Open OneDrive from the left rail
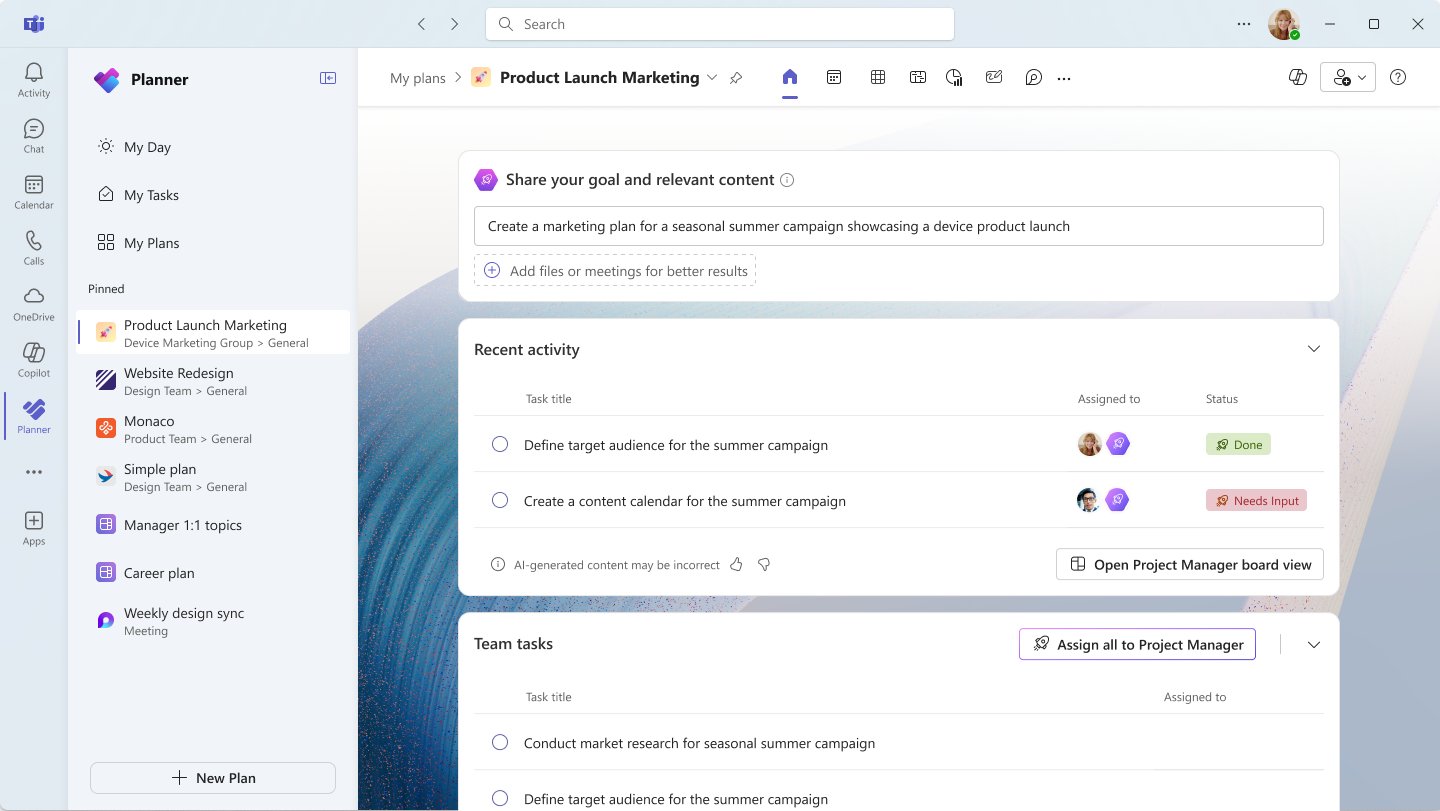The width and height of the screenshot is (1440, 811). pyautogui.click(x=33, y=304)
